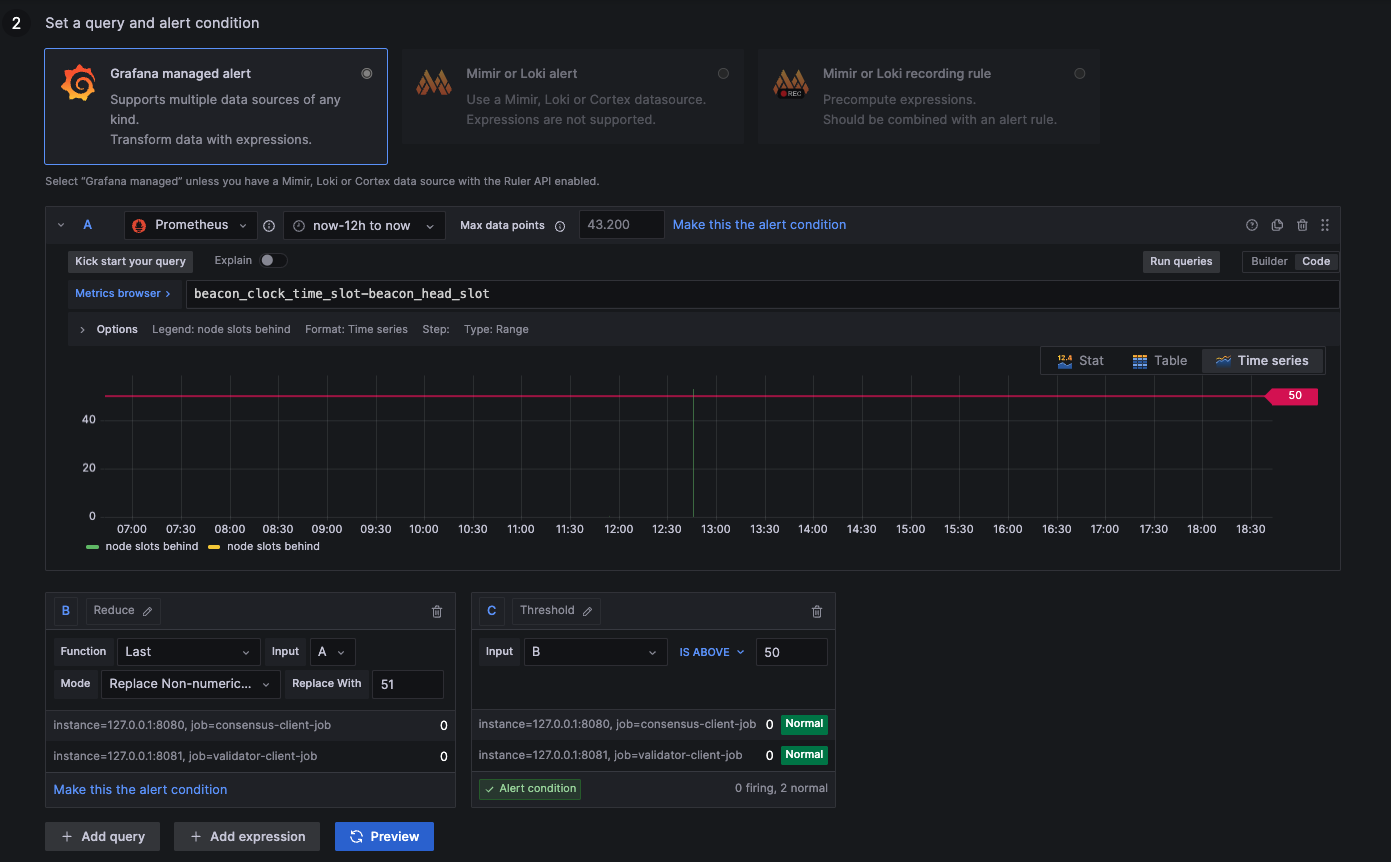The image size is (1391, 862).
Task: Delete expression C with the trash icon
Action: coord(817,611)
